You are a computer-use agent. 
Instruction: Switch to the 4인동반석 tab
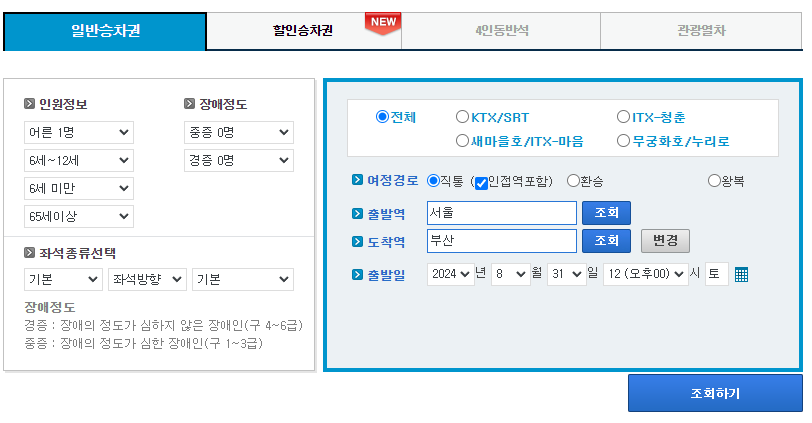tap(501, 31)
